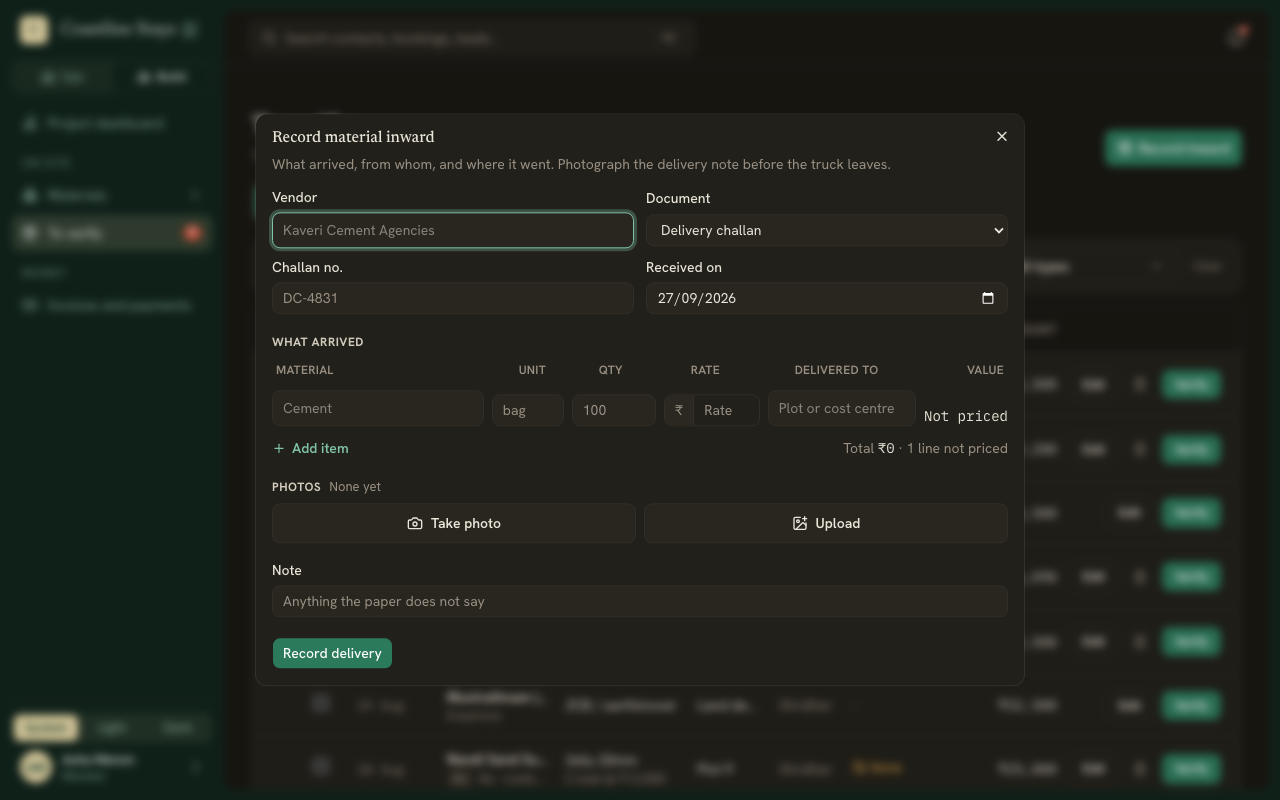The image size is (1280, 800).
Task: Click the image icon on Upload
Action: point(800,523)
